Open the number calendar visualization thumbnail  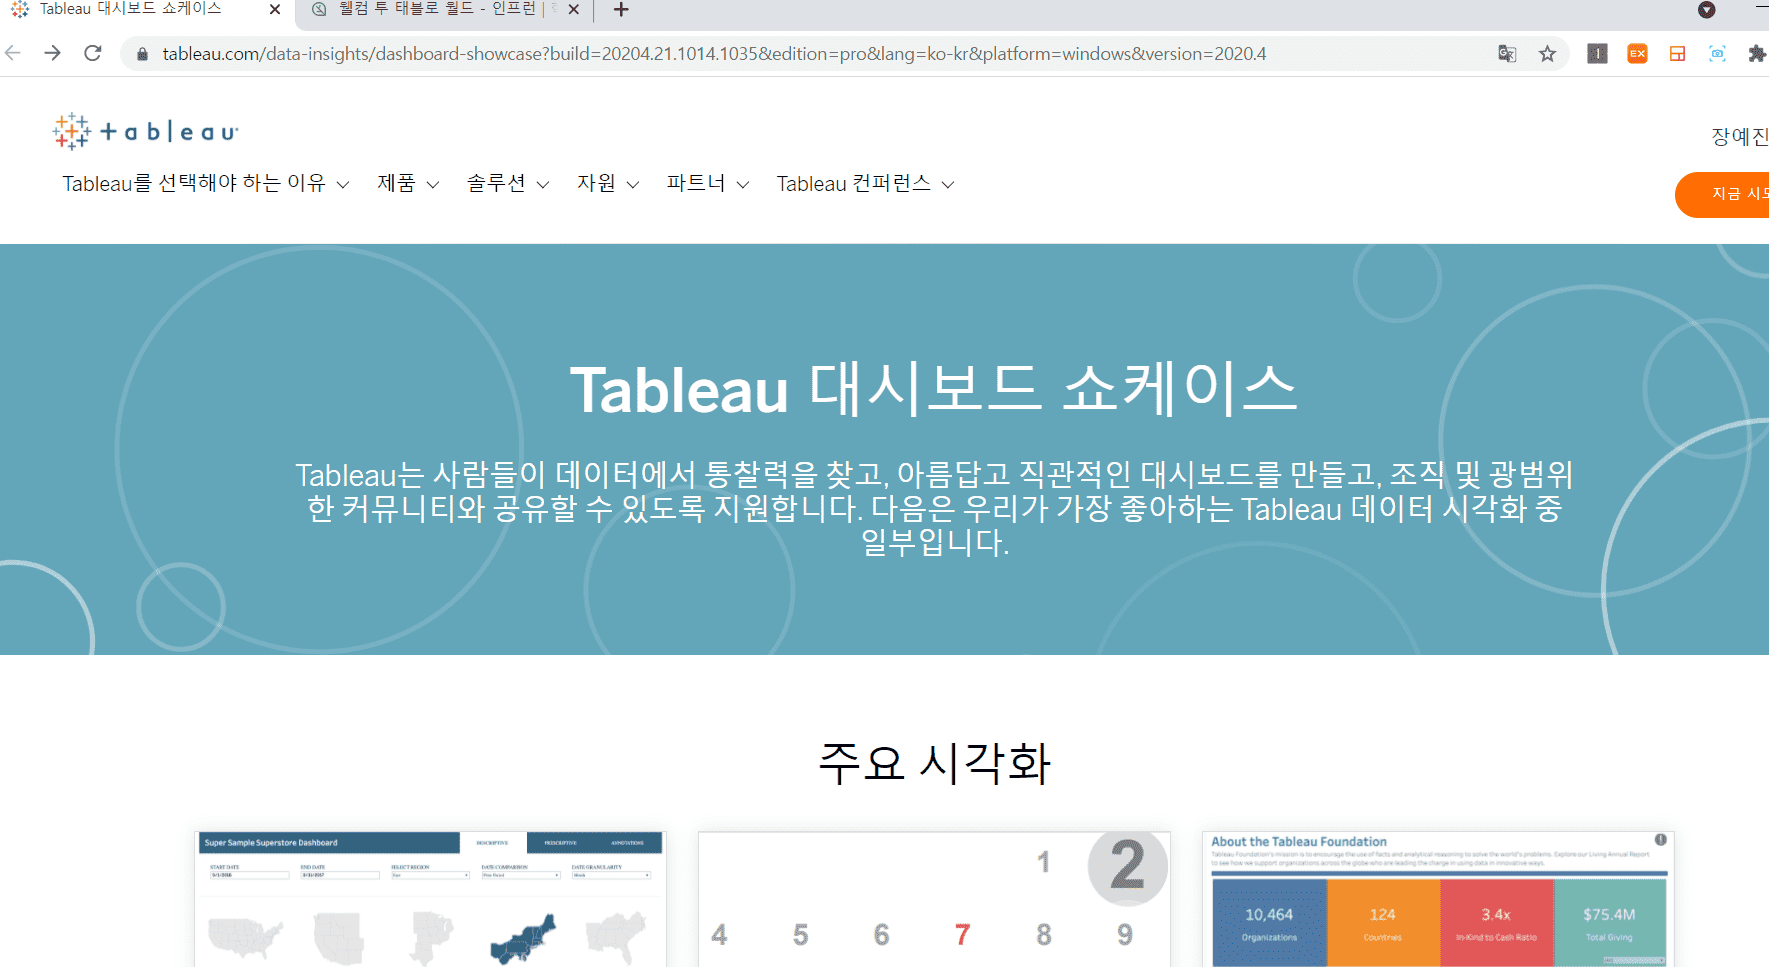click(934, 899)
